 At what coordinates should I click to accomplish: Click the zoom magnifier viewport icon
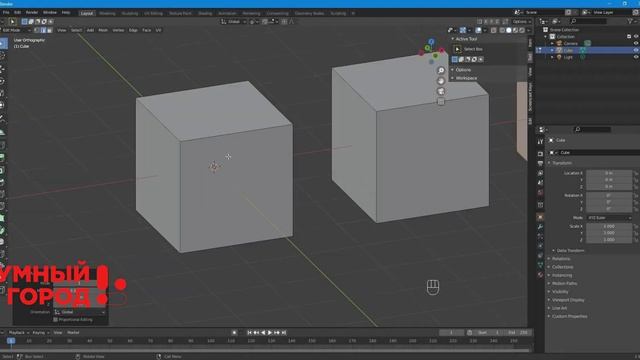tap(441, 71)
